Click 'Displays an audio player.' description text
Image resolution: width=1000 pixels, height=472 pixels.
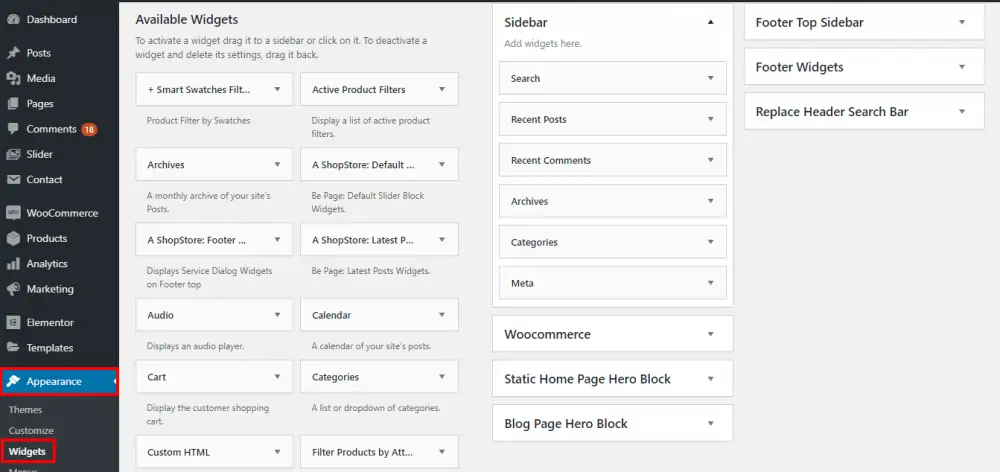pos(195,346)
